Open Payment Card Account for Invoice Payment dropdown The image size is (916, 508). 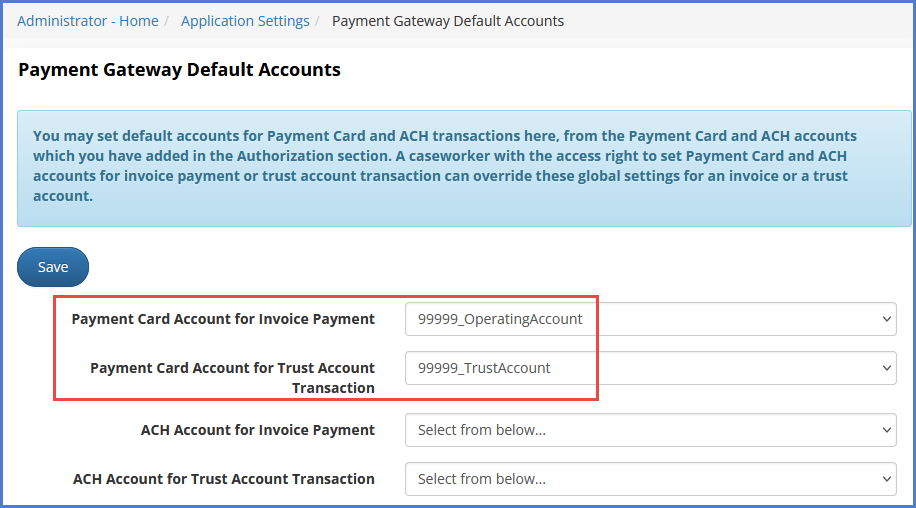[x=650, y=319]
